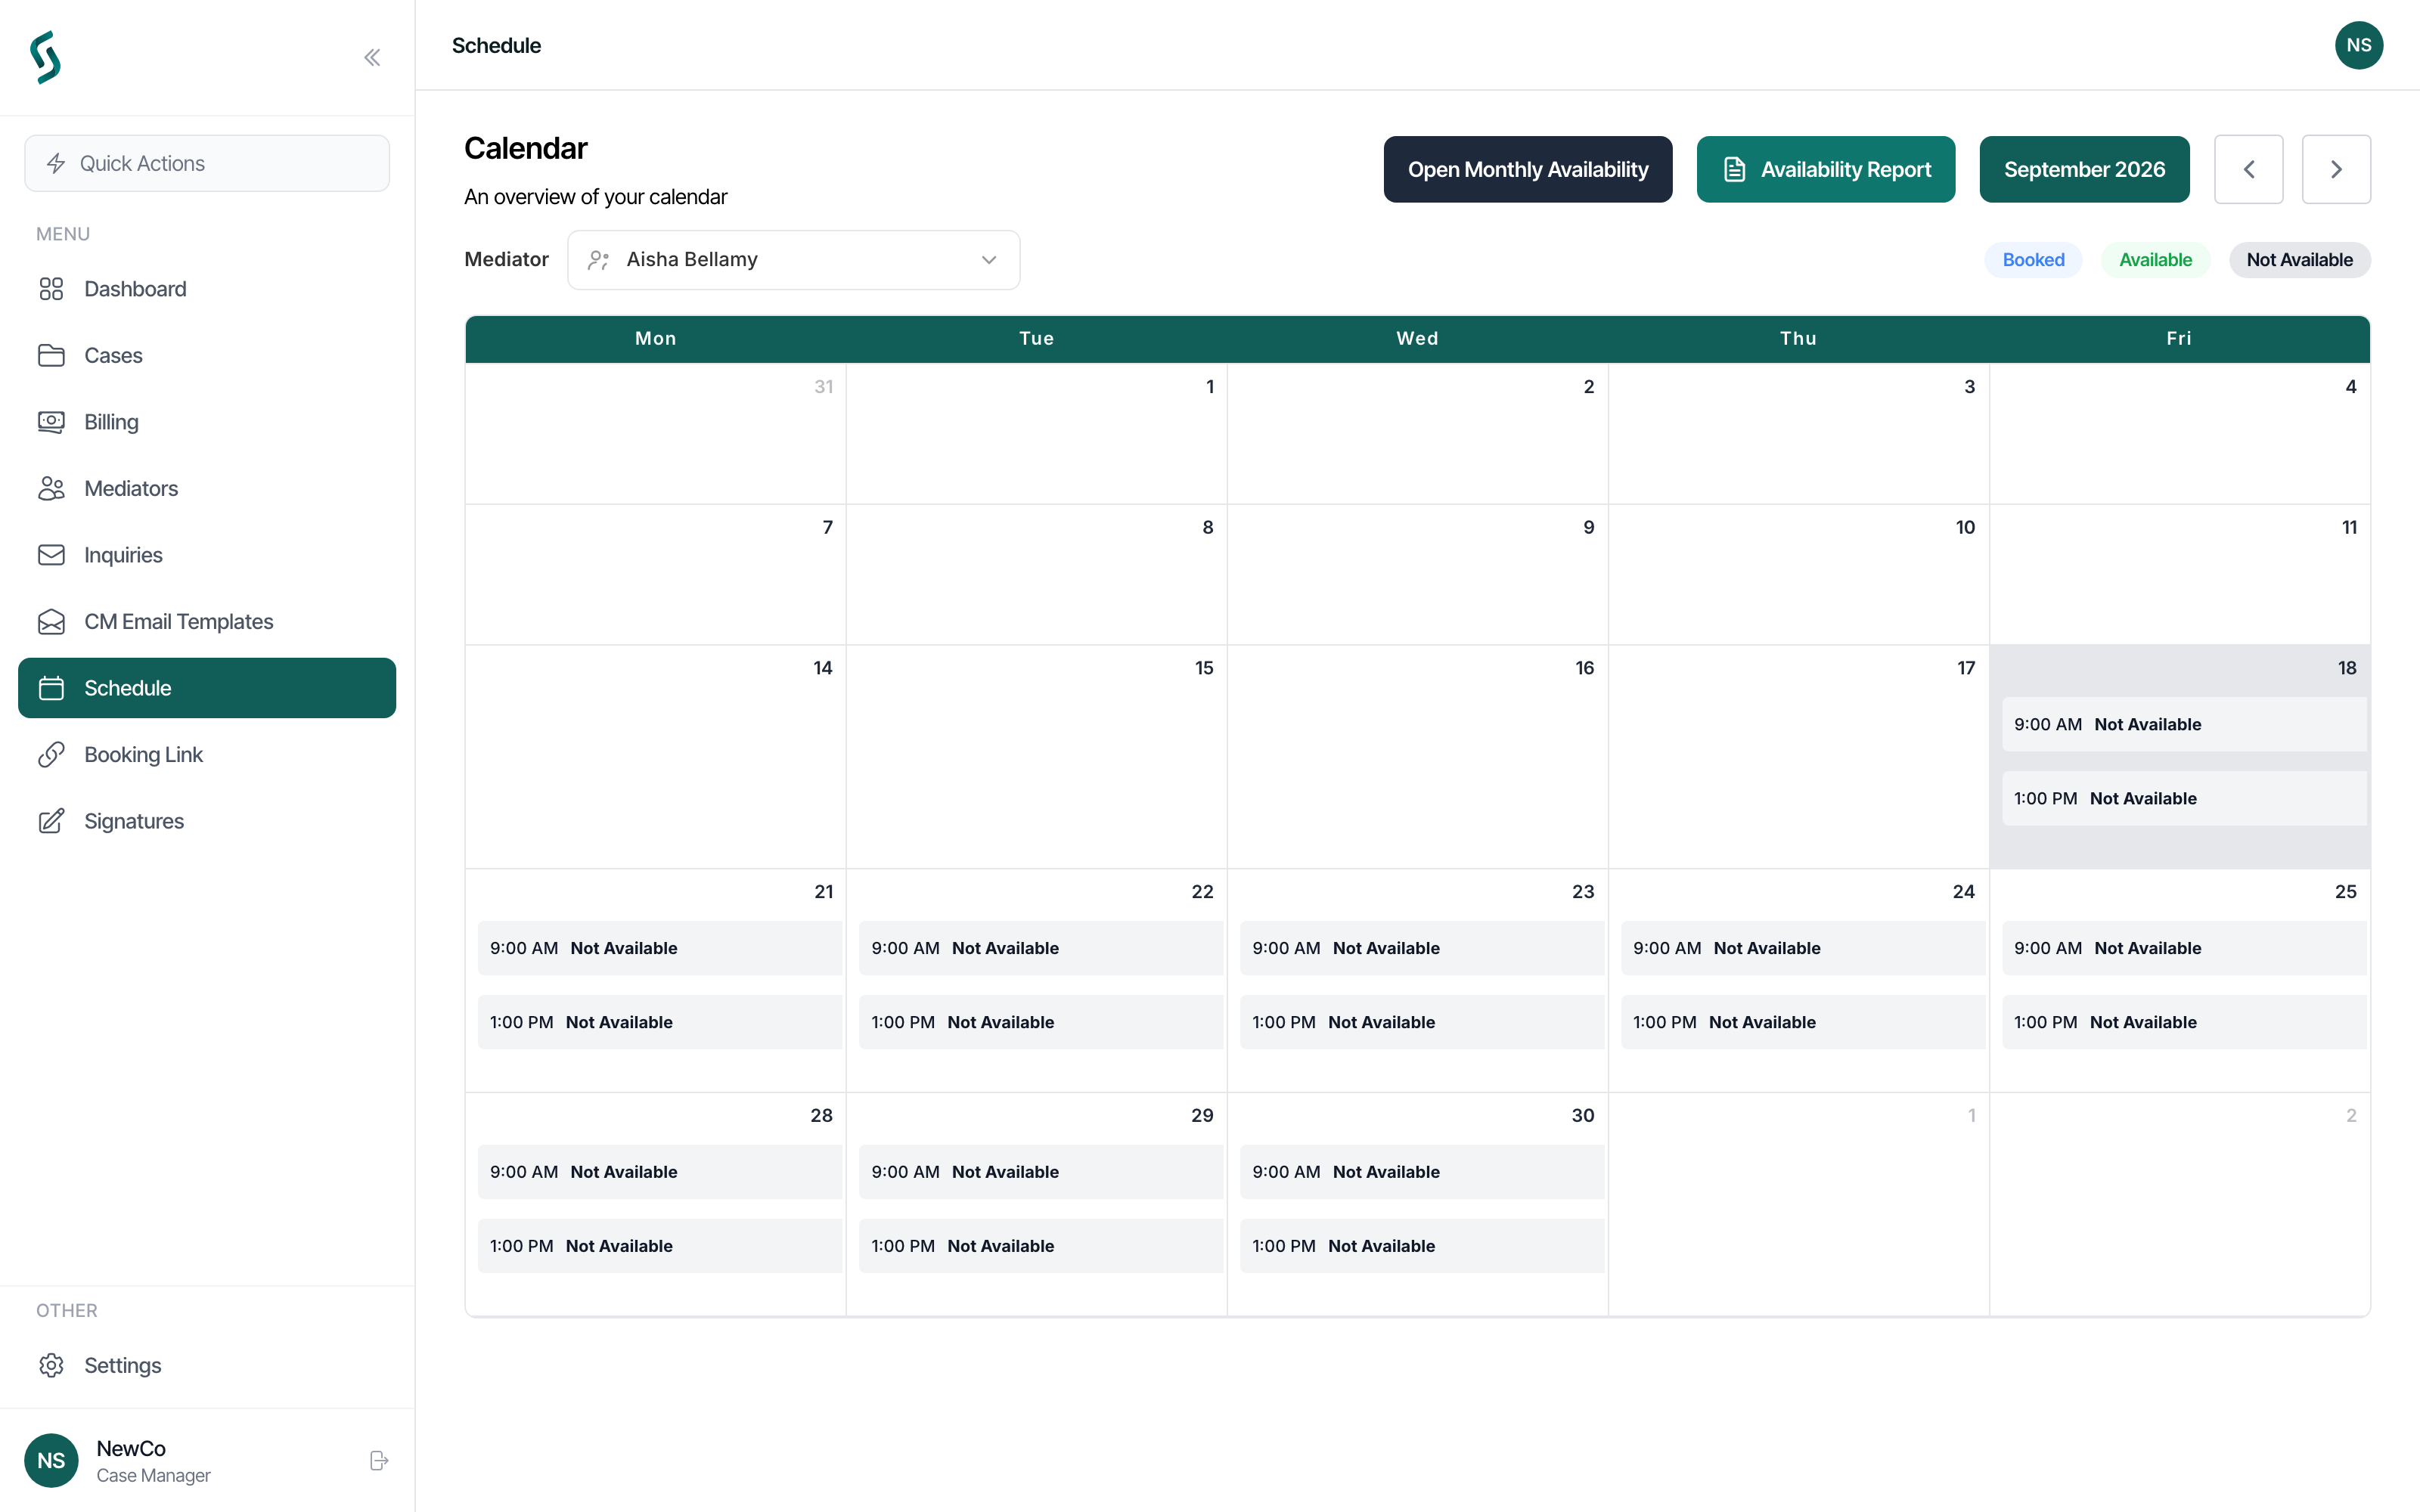Toggle the Available legend filter
Viewport: 2420px width, 1512px height.
point(2155,260)
